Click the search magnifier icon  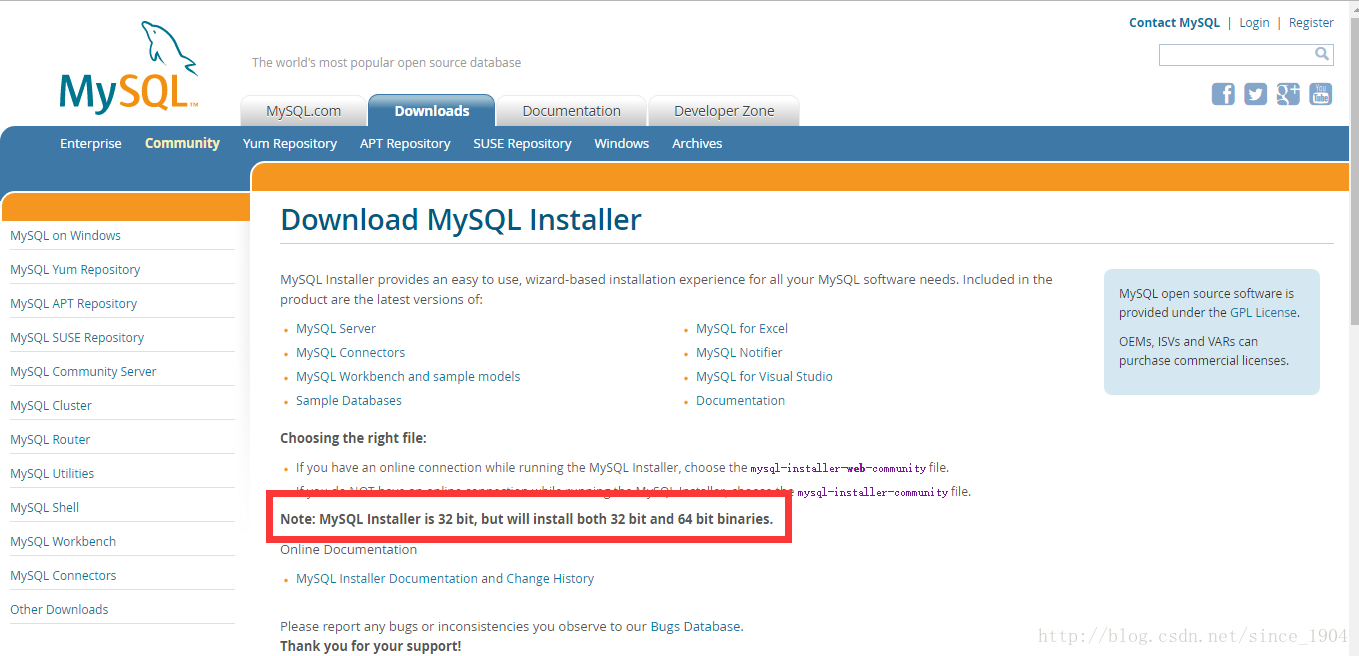[x=1322, y=54]
